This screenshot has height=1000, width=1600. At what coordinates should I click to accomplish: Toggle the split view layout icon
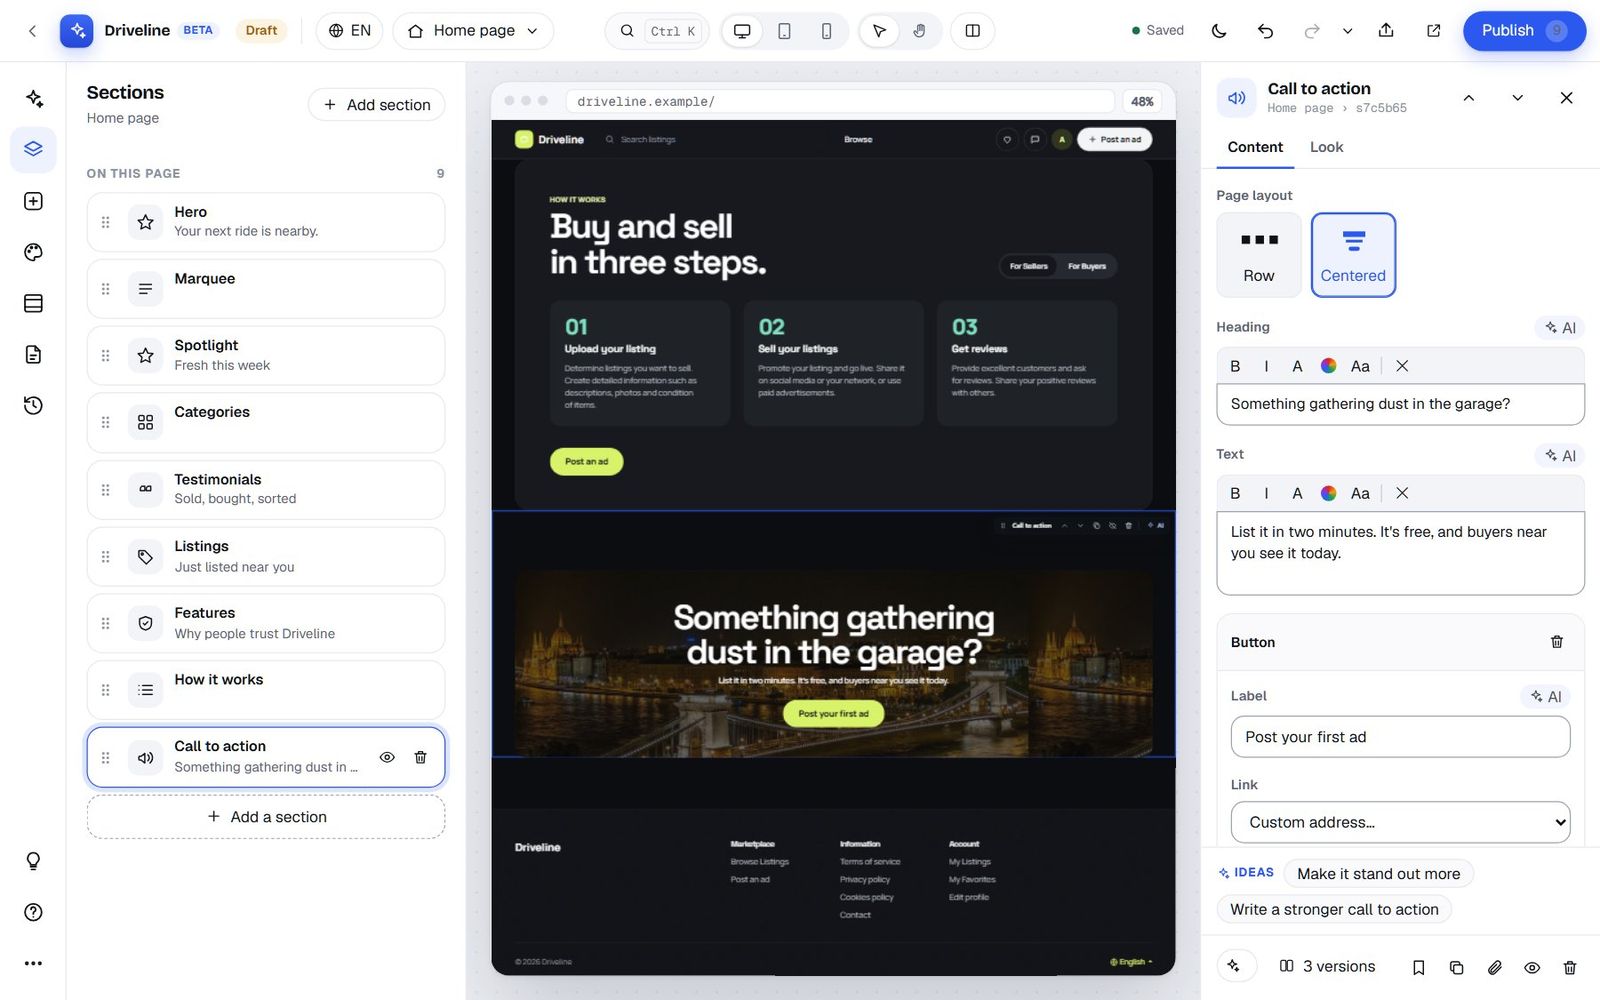972,31
